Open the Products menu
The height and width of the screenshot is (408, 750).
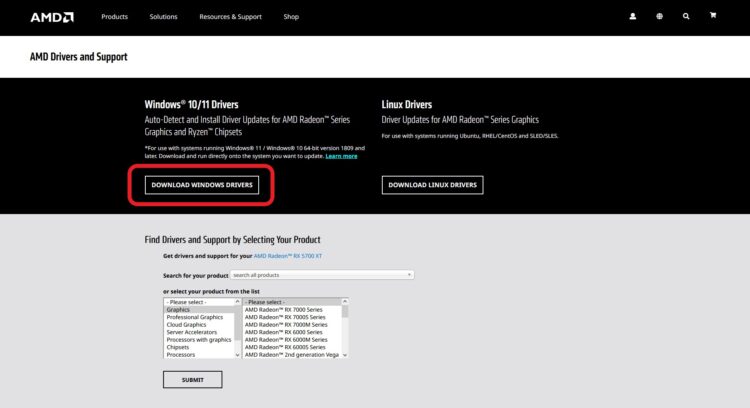(x=114, y=17)
